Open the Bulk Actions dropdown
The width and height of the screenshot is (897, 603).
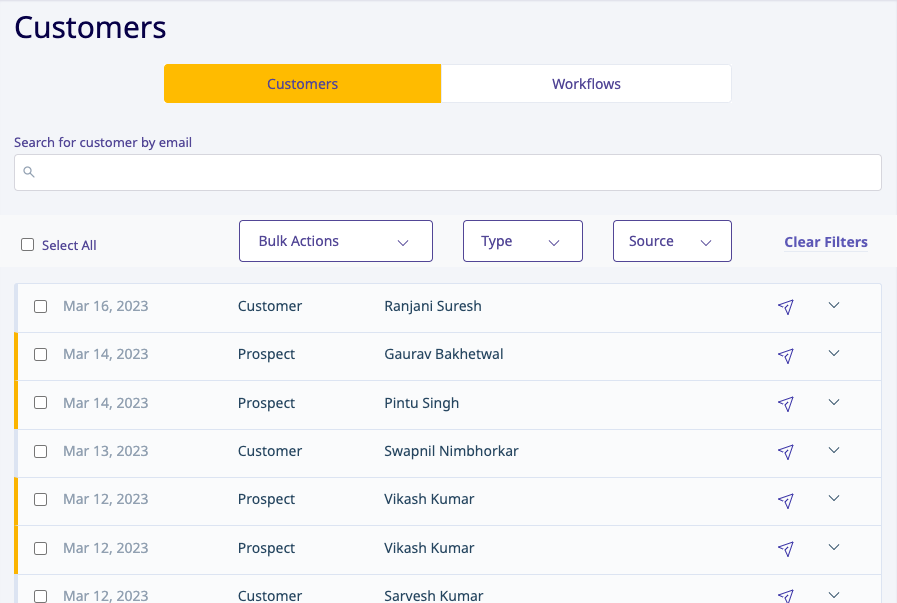point(335,241)
